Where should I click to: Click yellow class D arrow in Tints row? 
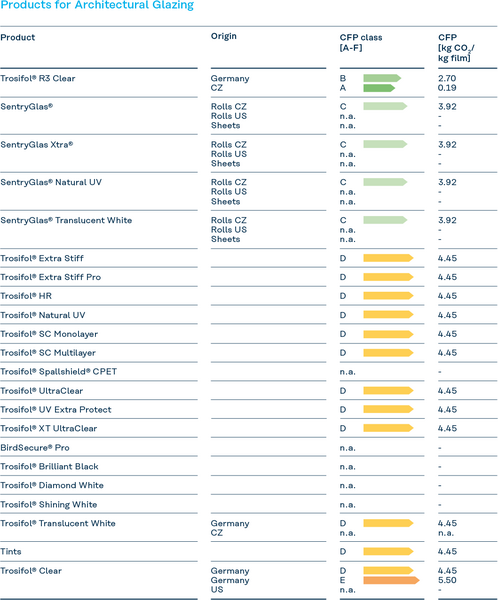pos(388,552)
